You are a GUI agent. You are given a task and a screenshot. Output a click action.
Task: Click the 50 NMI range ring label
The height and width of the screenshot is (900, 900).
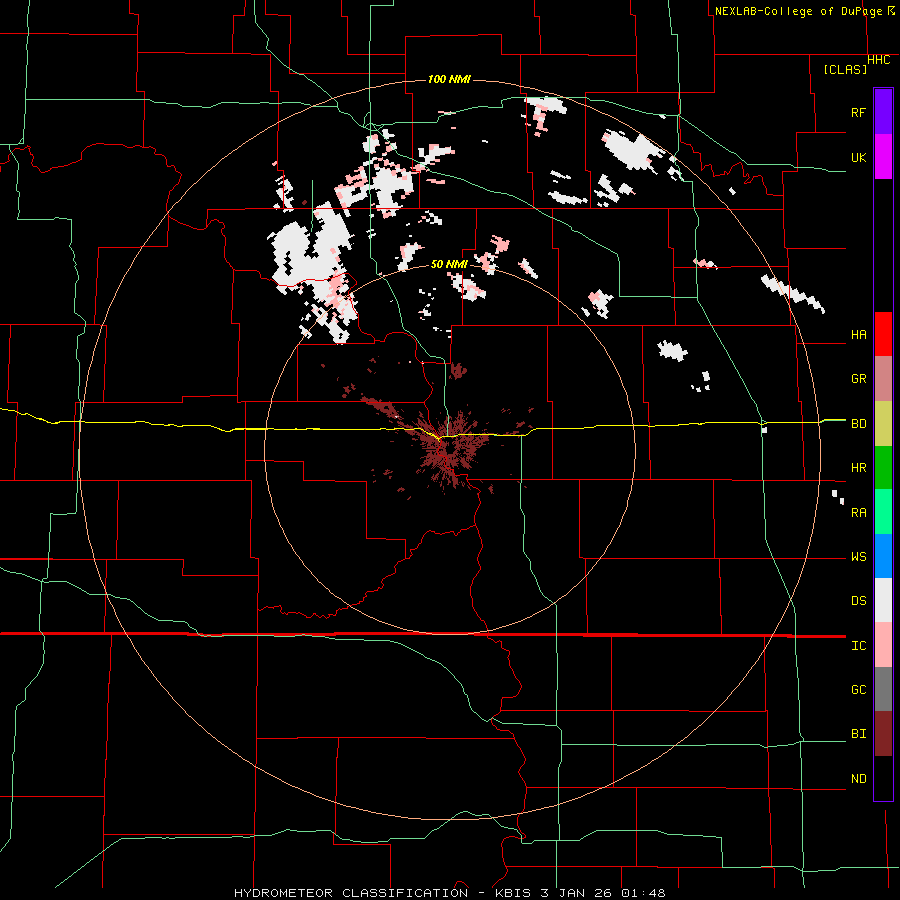449,264
